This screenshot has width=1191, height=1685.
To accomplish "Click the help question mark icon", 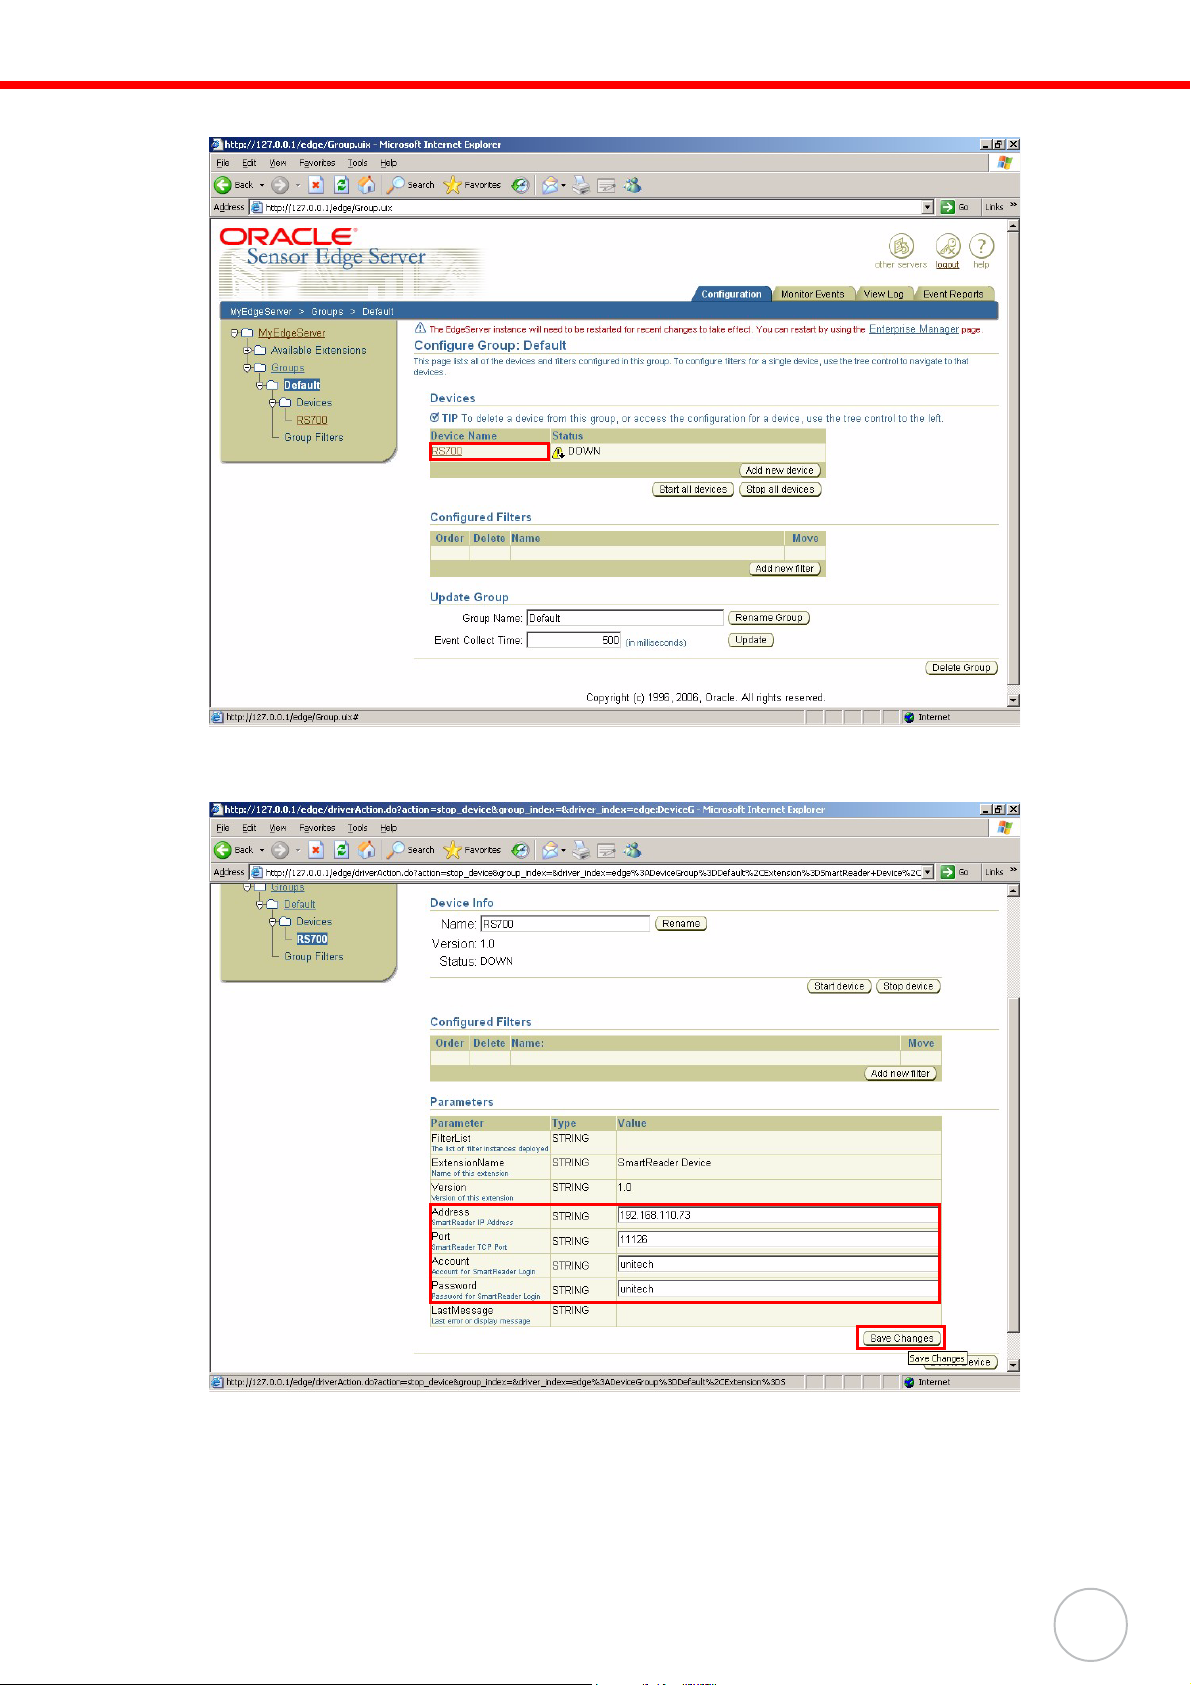I will pos(982,246).
